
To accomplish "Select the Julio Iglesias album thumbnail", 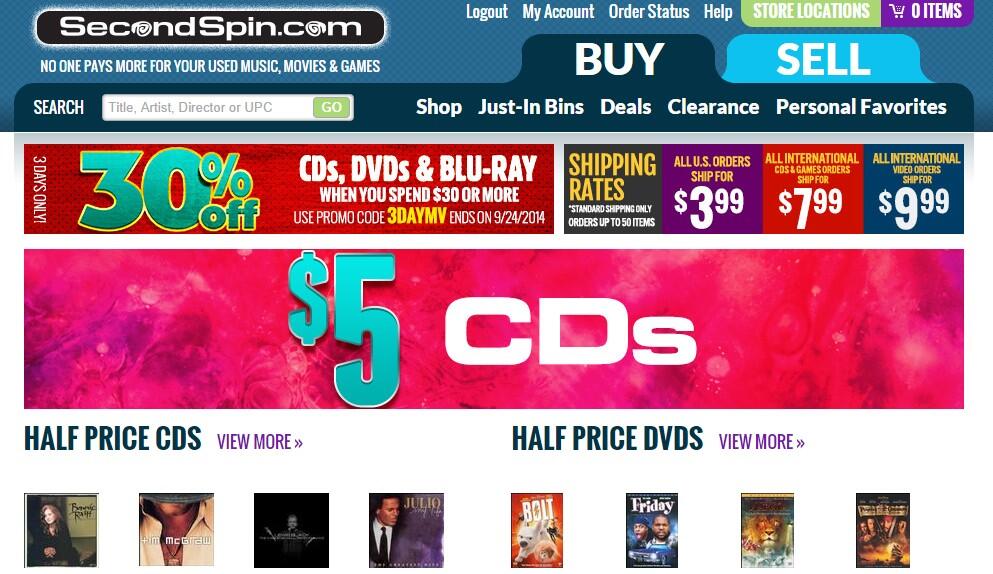I will point(407,530).
